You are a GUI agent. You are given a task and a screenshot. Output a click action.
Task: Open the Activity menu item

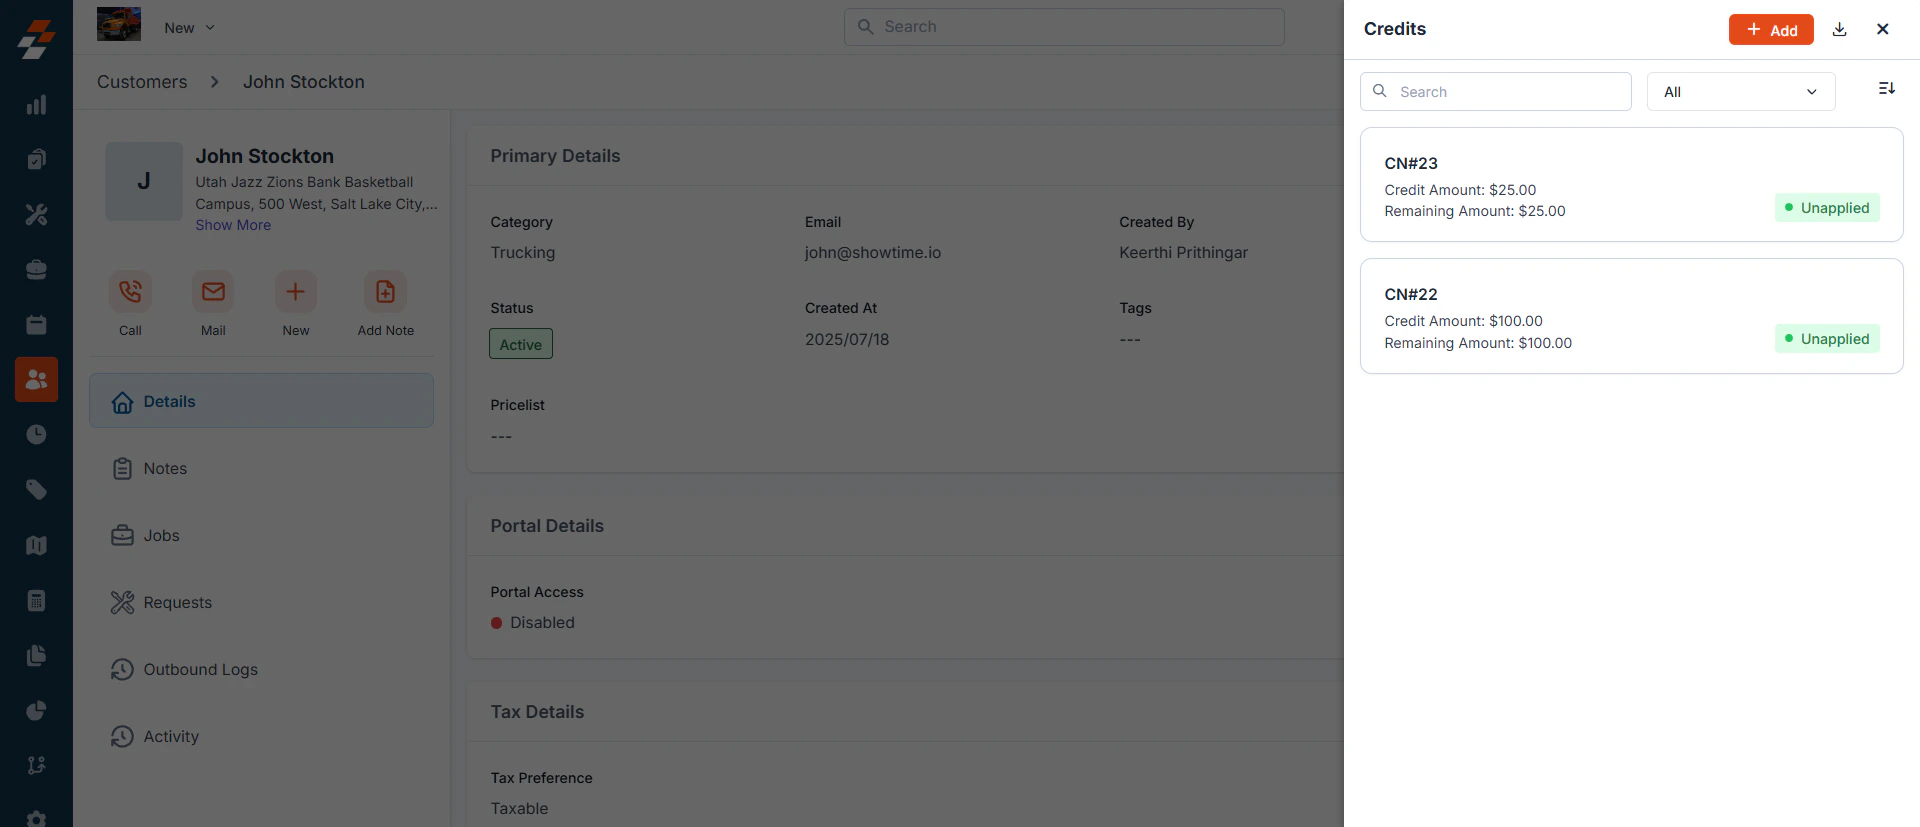(x=261, y=736)
